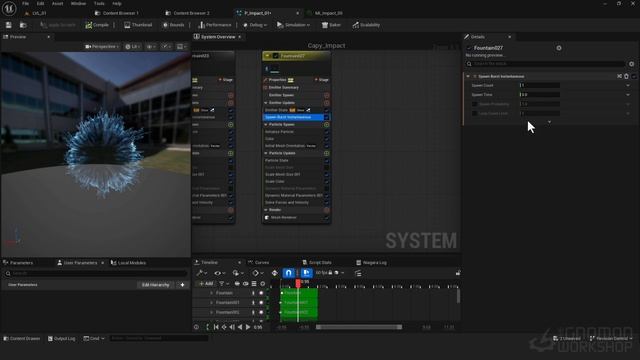Add a user parameter with plus button
Image resolution: width=640 pixels, height=360 pixels.
click(x=182, y=285)
